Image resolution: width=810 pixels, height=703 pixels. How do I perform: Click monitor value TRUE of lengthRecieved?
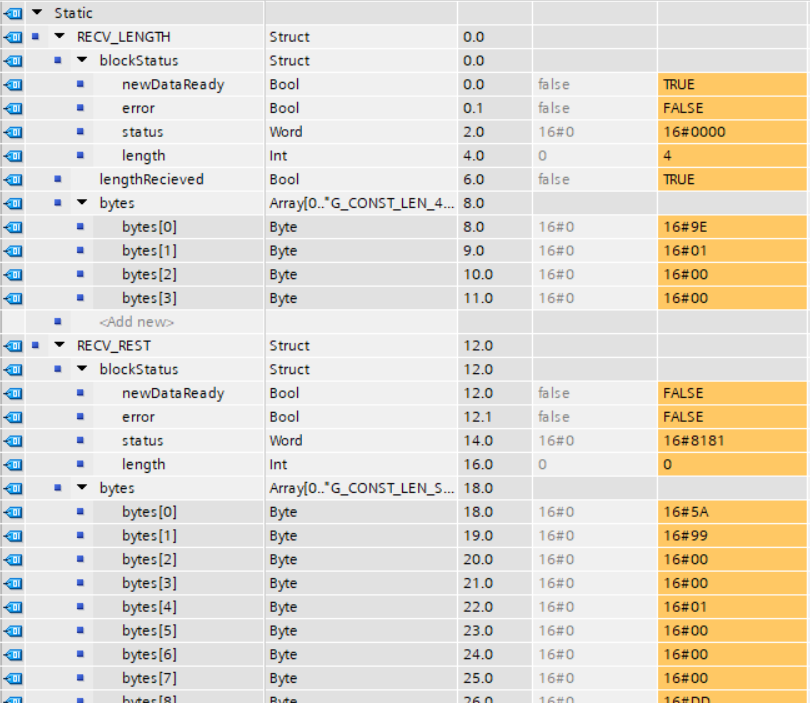pos(732,179)
